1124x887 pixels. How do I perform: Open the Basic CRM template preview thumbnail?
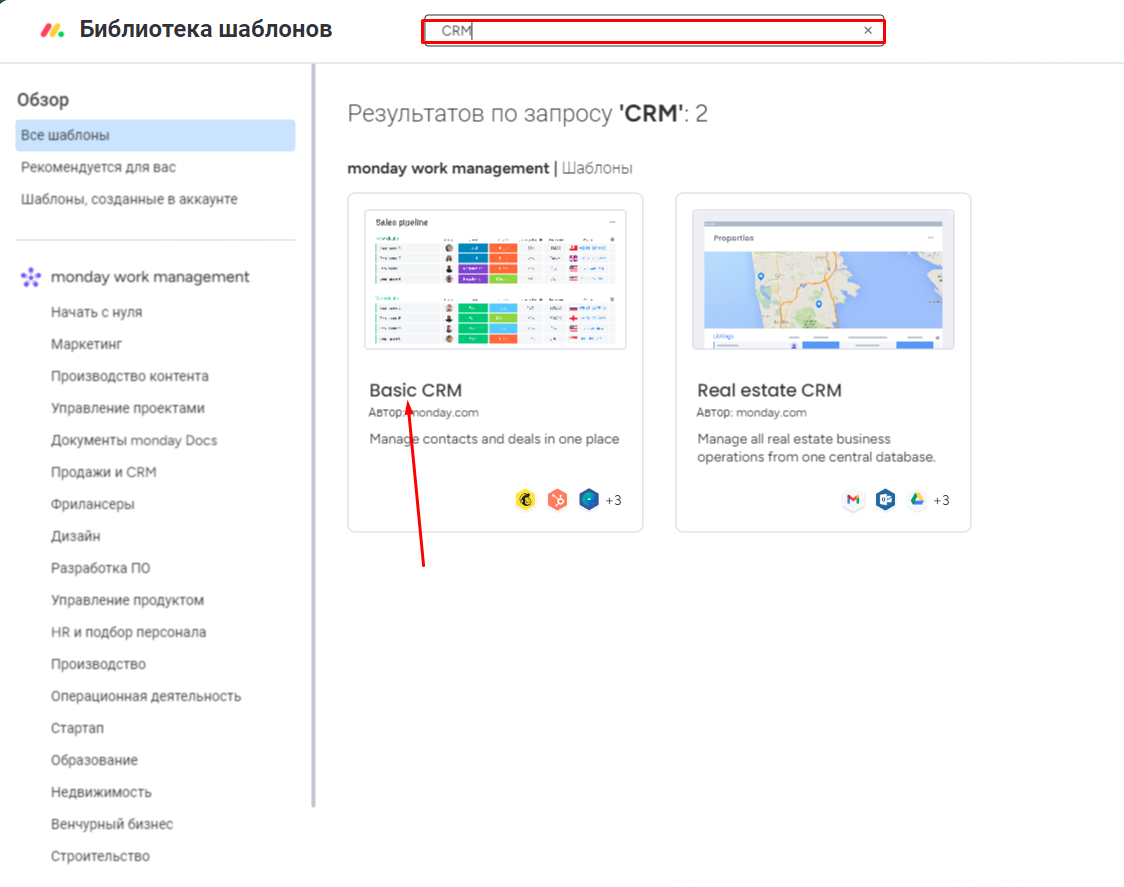(495, 279)
